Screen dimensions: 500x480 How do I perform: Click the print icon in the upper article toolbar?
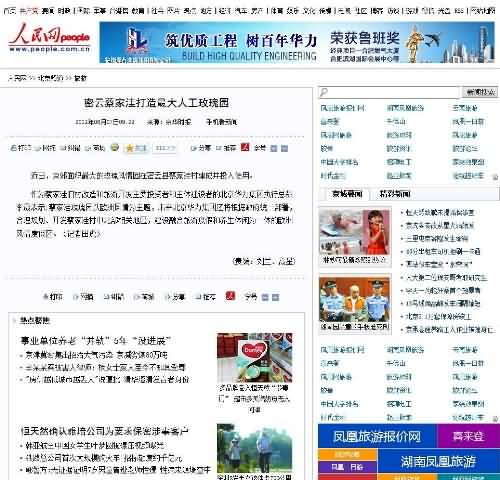13,148
